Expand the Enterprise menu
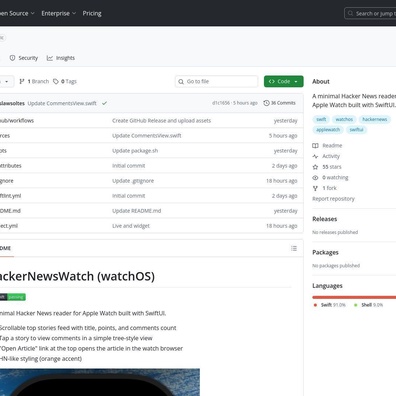 [x=59, y=13]
